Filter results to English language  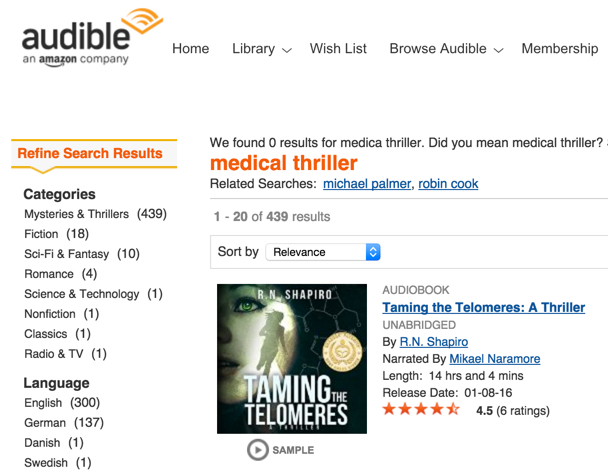click(43, 403)
